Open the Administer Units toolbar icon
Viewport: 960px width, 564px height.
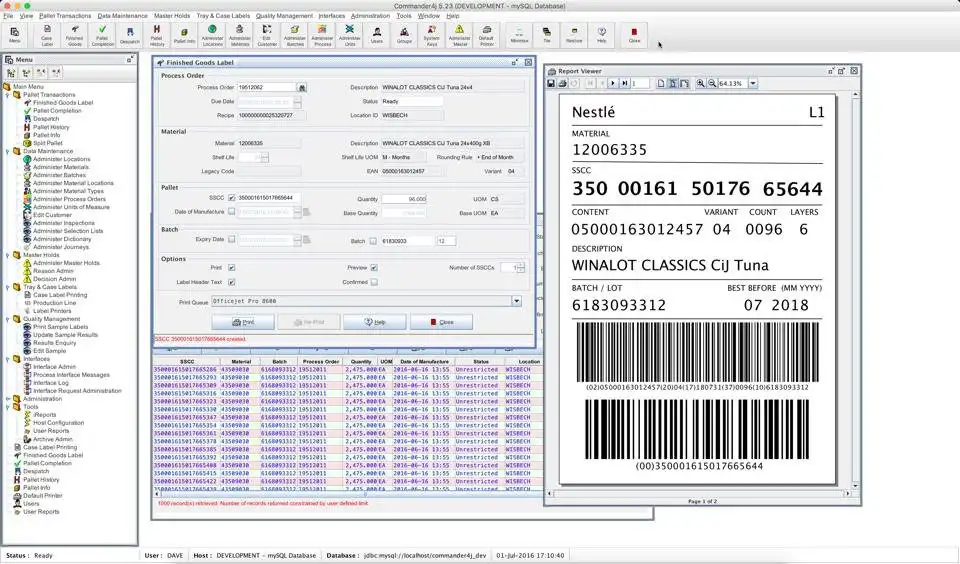click(x=350, y=36)
